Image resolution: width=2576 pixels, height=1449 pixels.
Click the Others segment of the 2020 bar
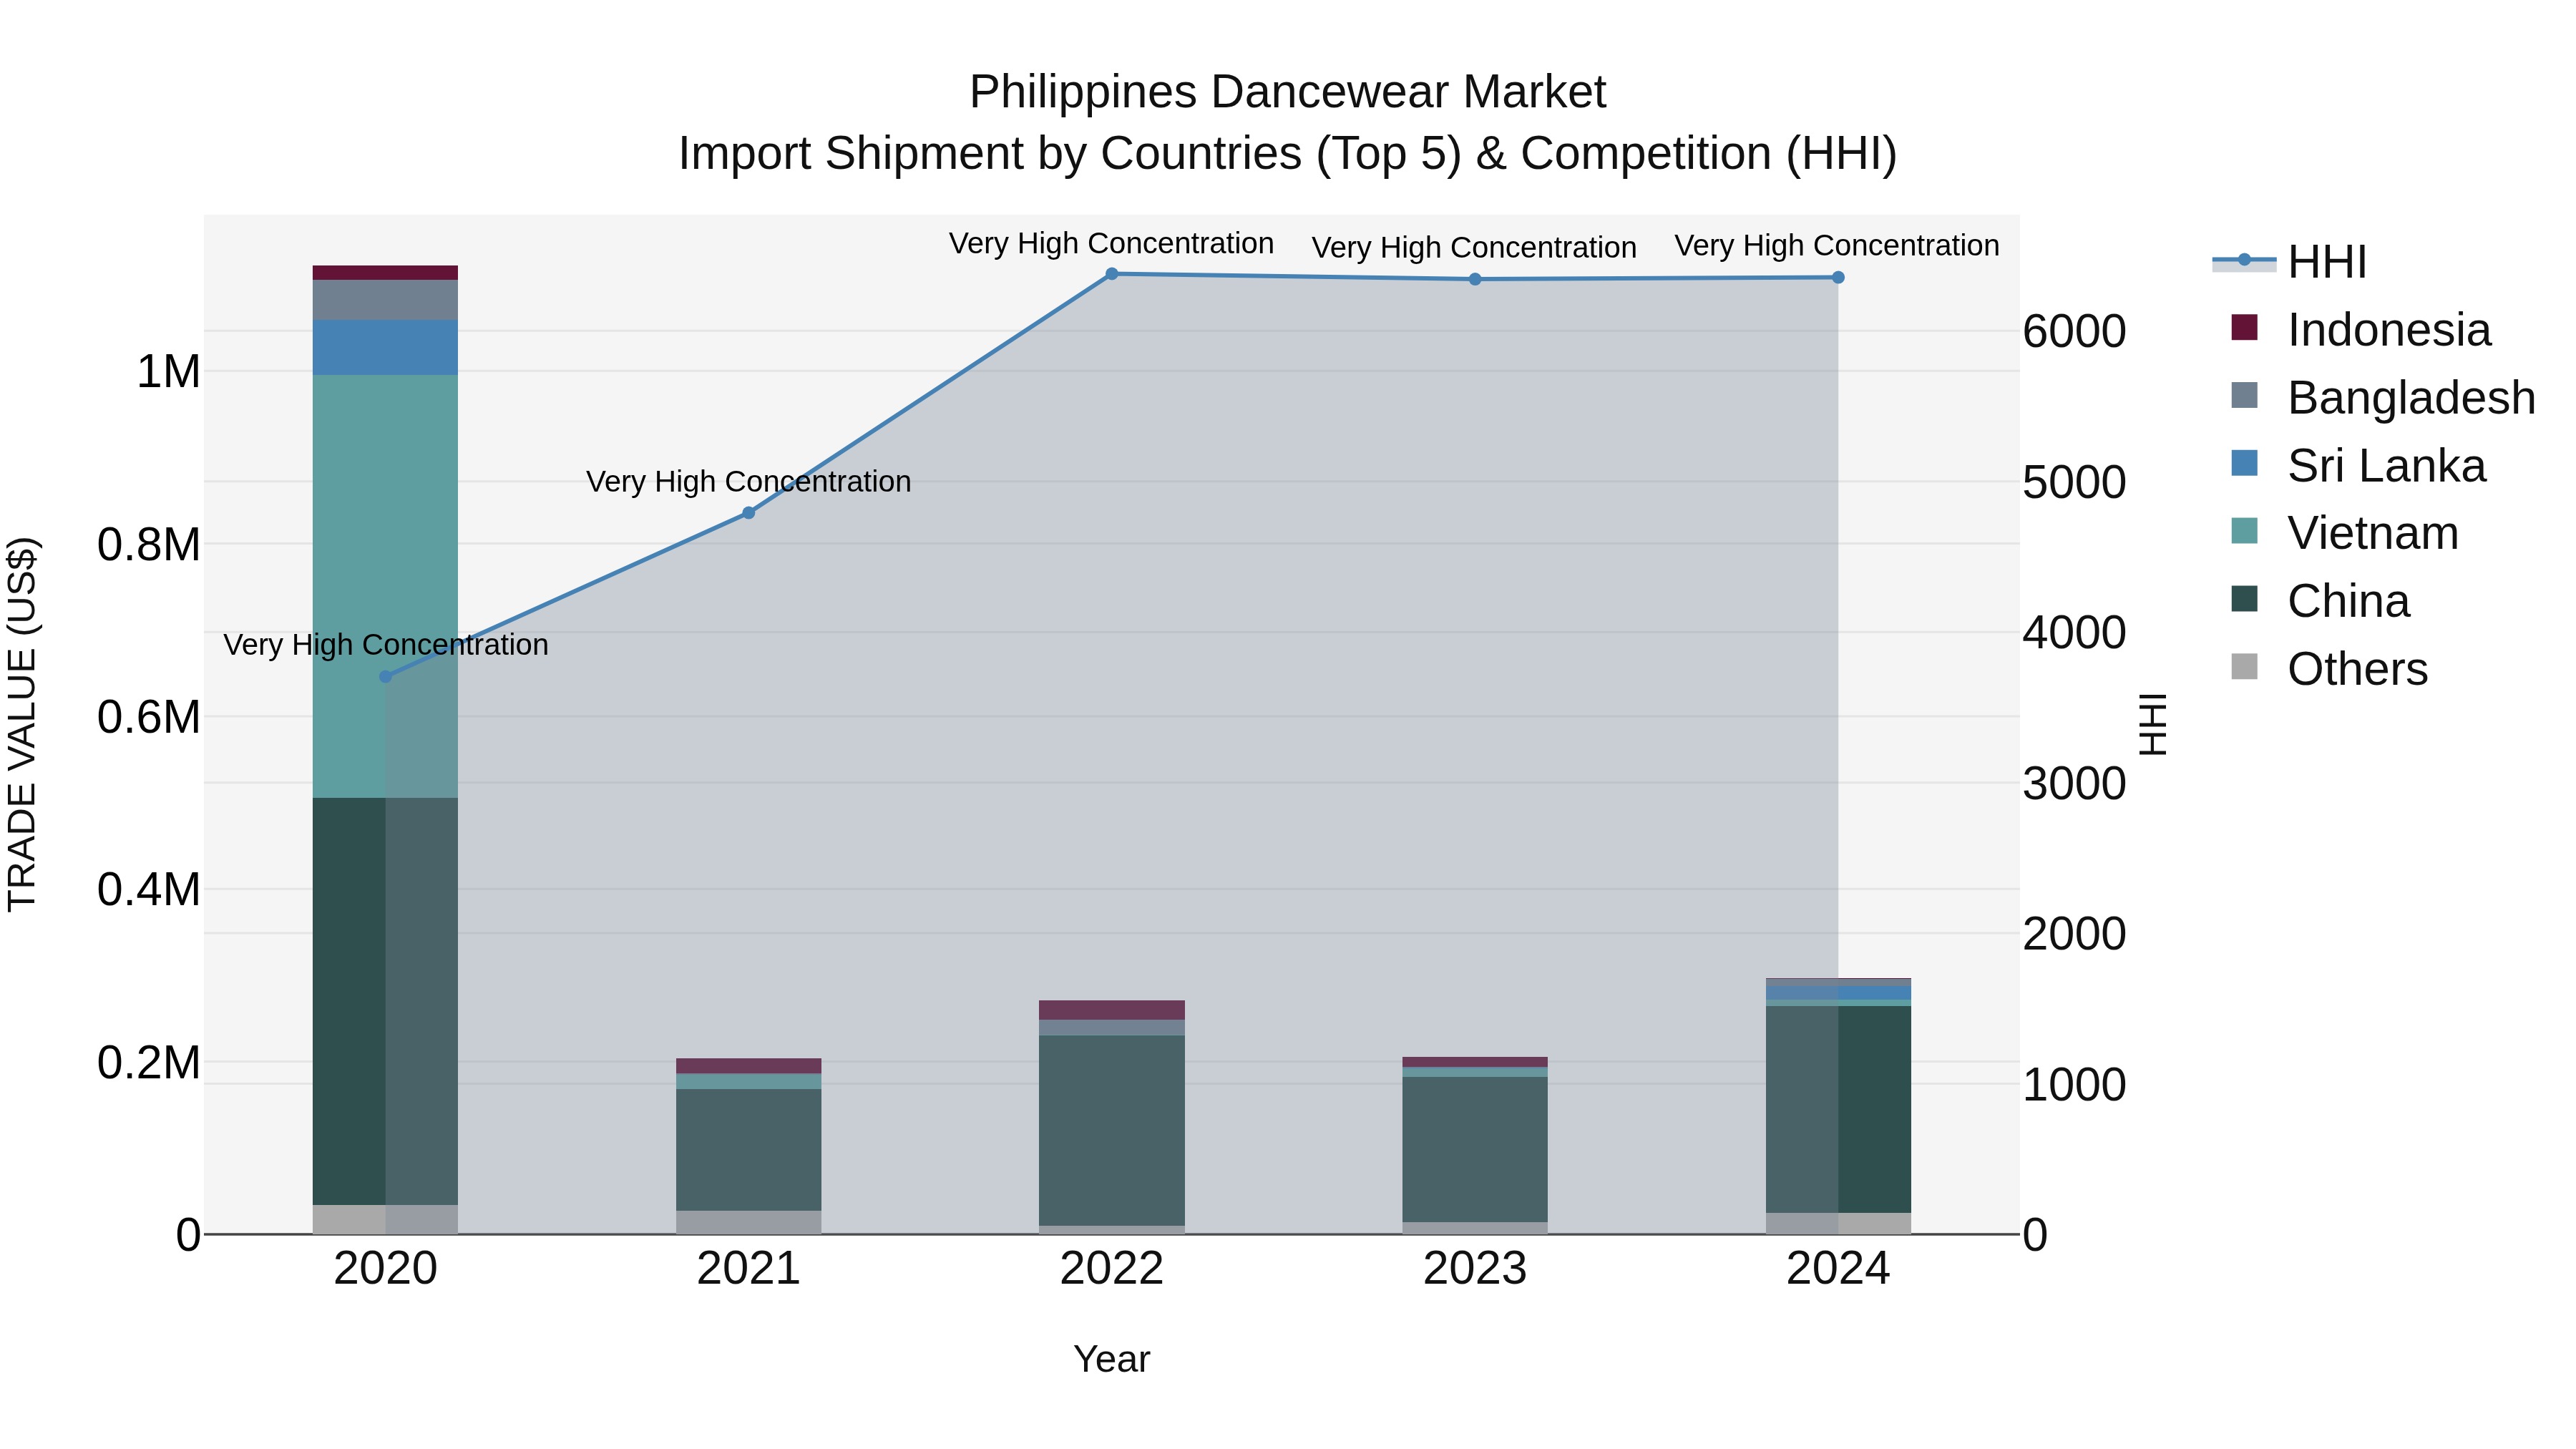386,1219
